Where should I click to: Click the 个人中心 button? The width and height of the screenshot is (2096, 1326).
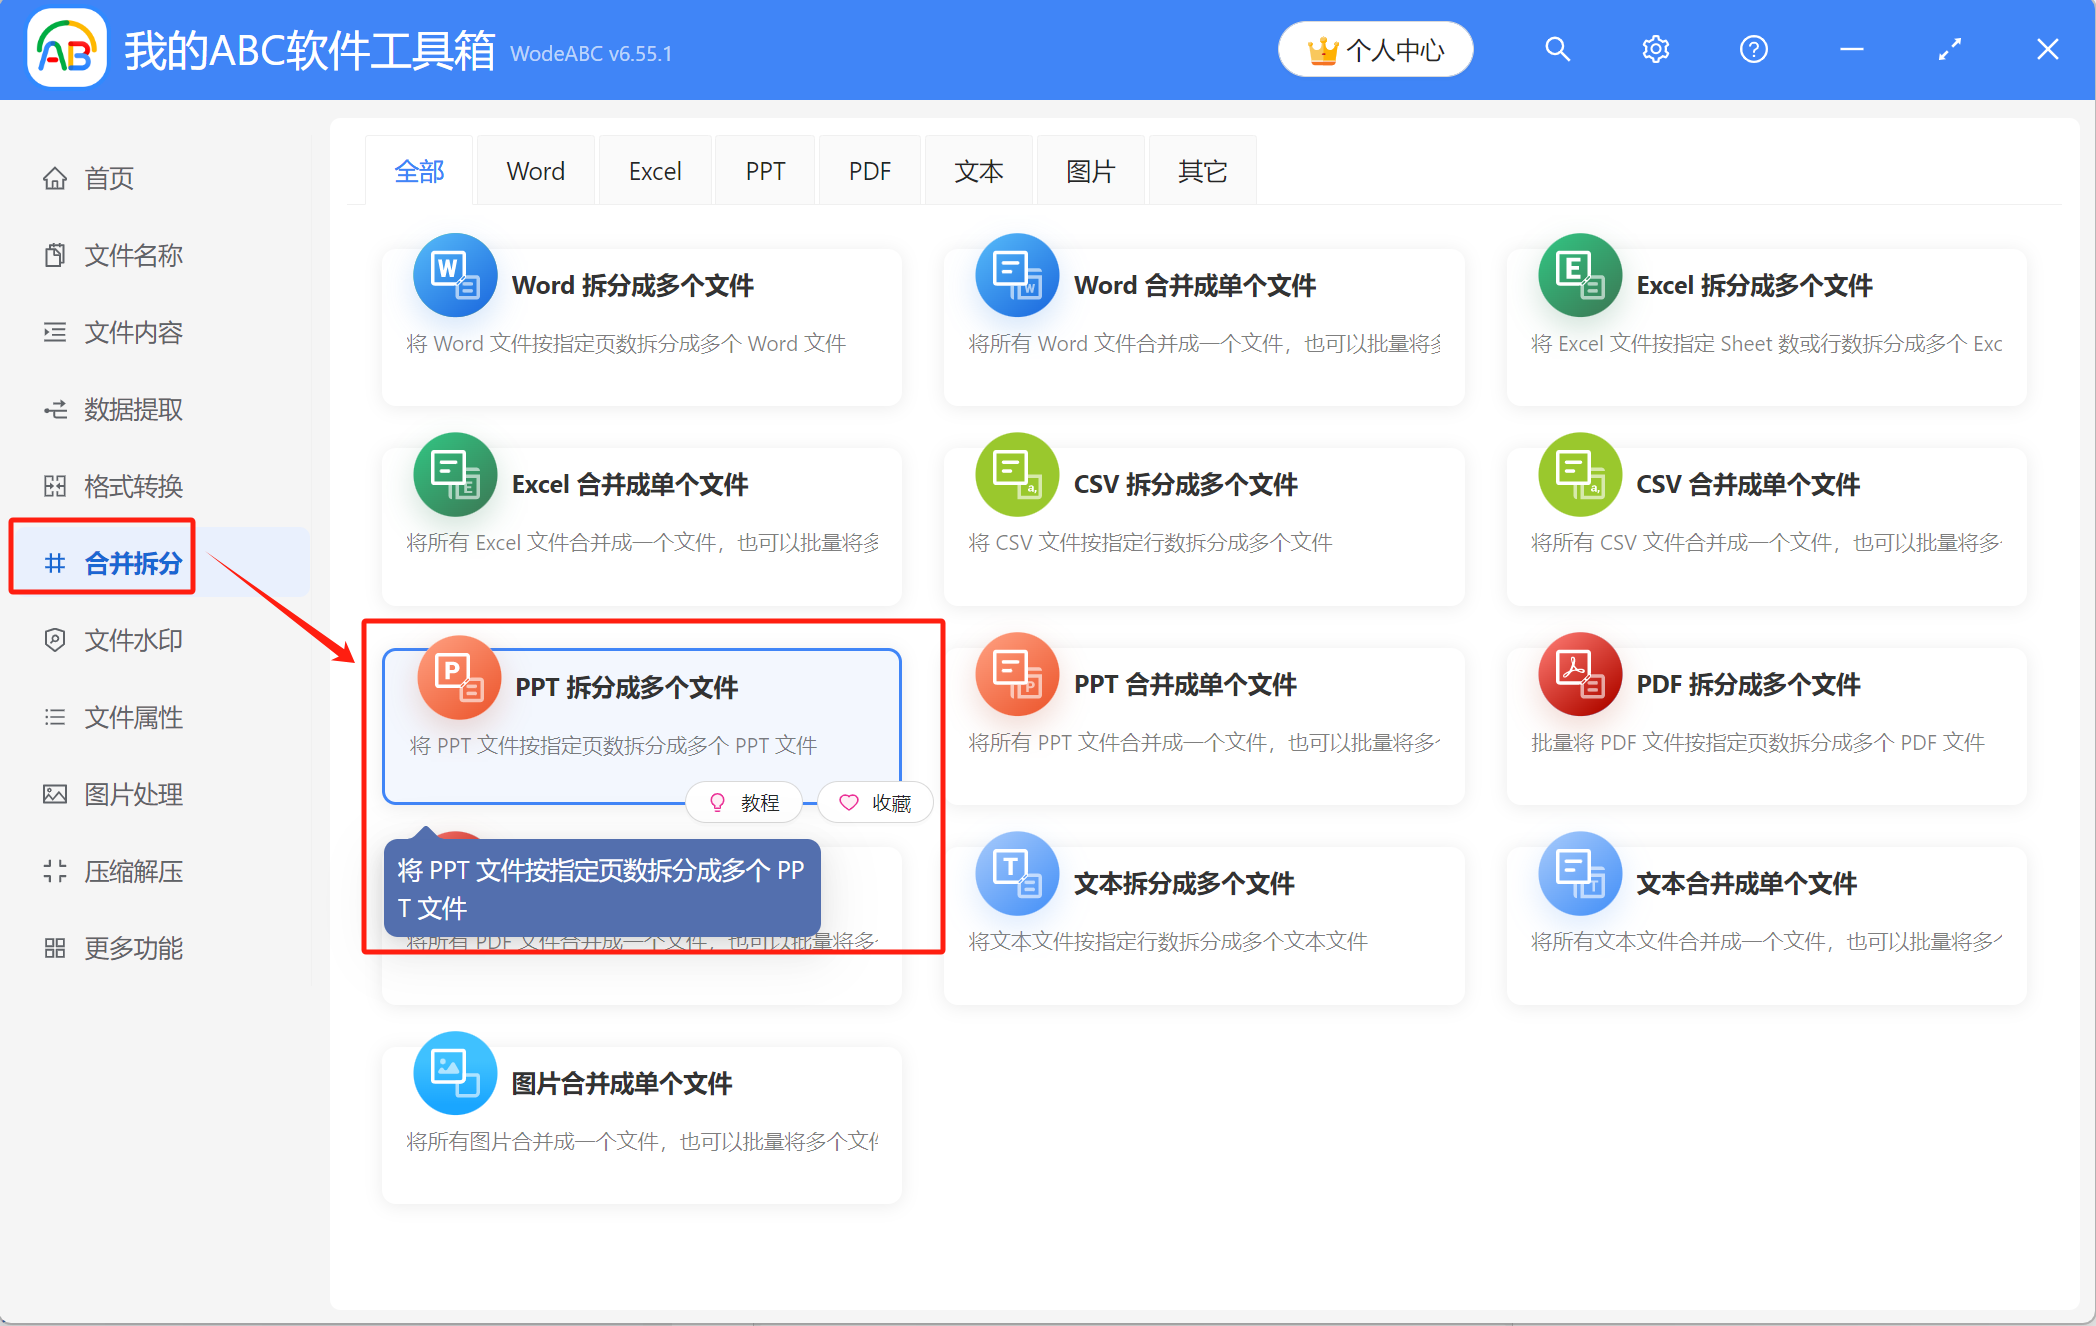tap(1375, 49)
